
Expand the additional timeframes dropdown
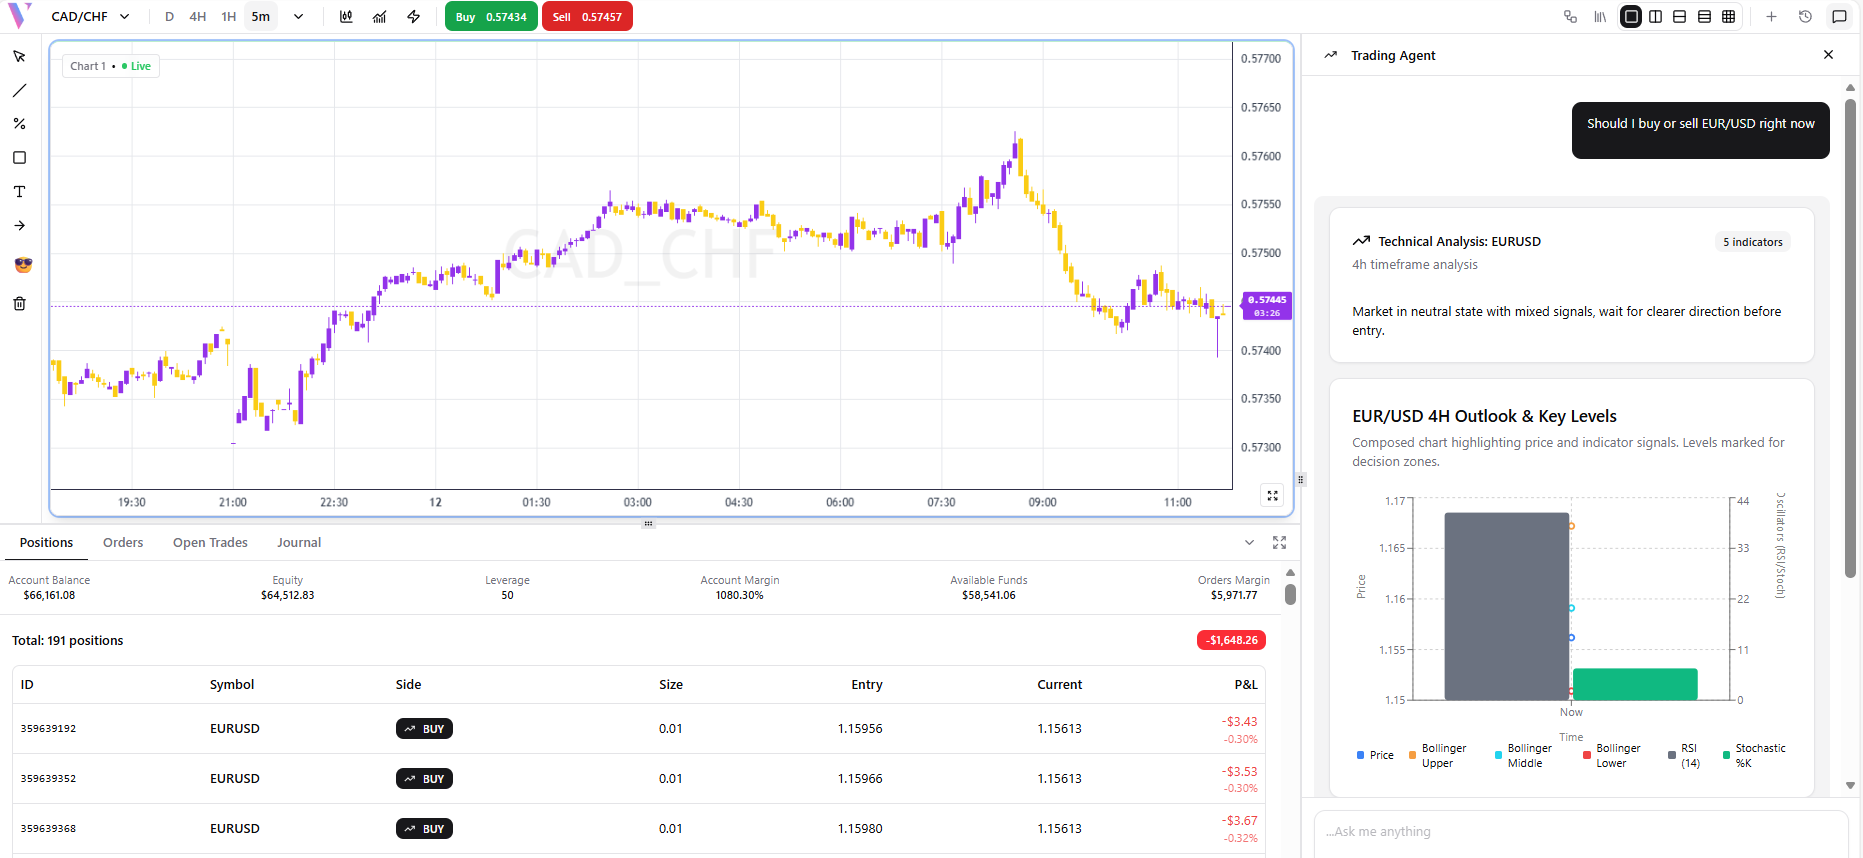point(298,17)
